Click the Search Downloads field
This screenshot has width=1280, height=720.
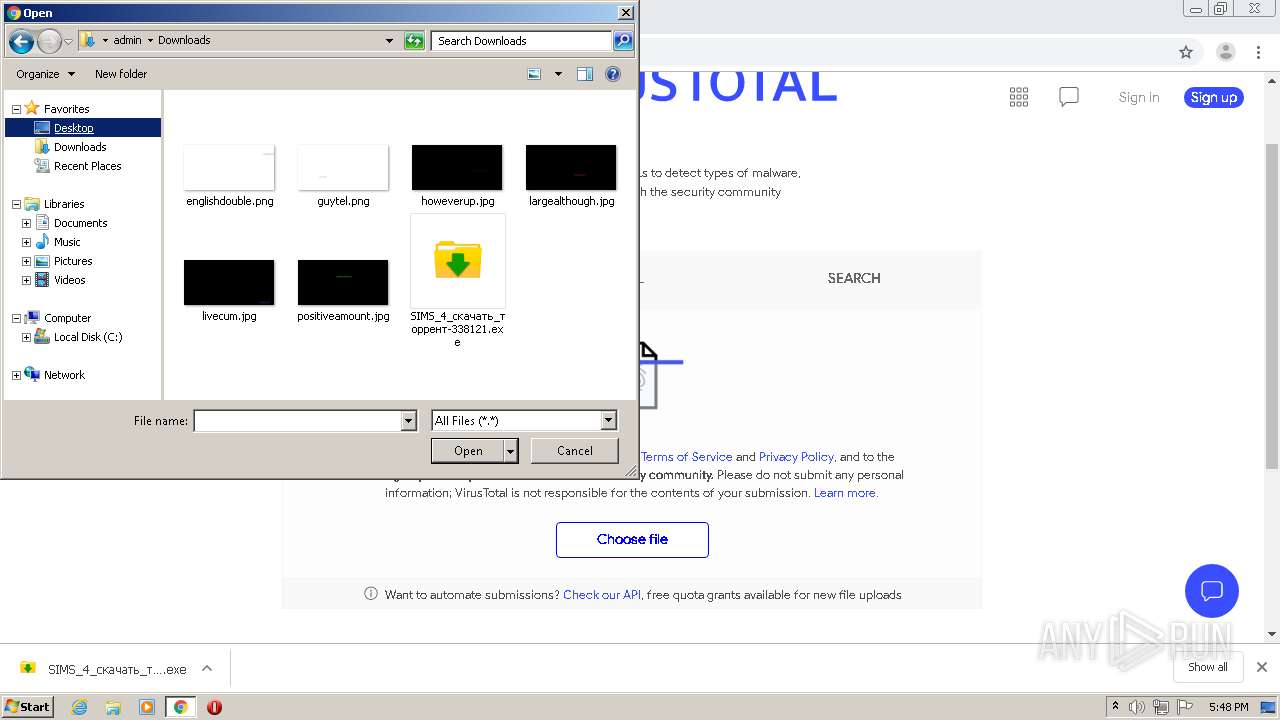click(522, 41)
